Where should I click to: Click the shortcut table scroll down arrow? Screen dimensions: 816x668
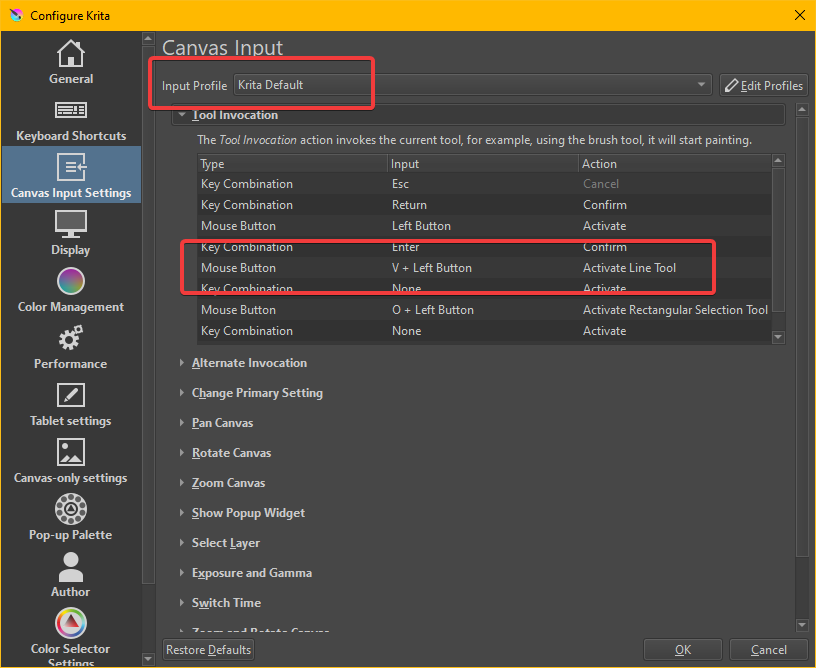tap(779, 338)
